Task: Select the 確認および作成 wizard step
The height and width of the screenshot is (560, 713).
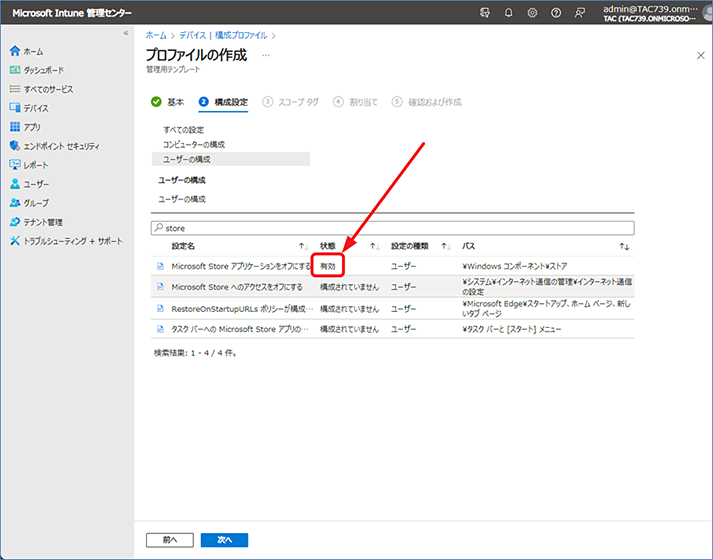Action: click(x=427, y=102)
